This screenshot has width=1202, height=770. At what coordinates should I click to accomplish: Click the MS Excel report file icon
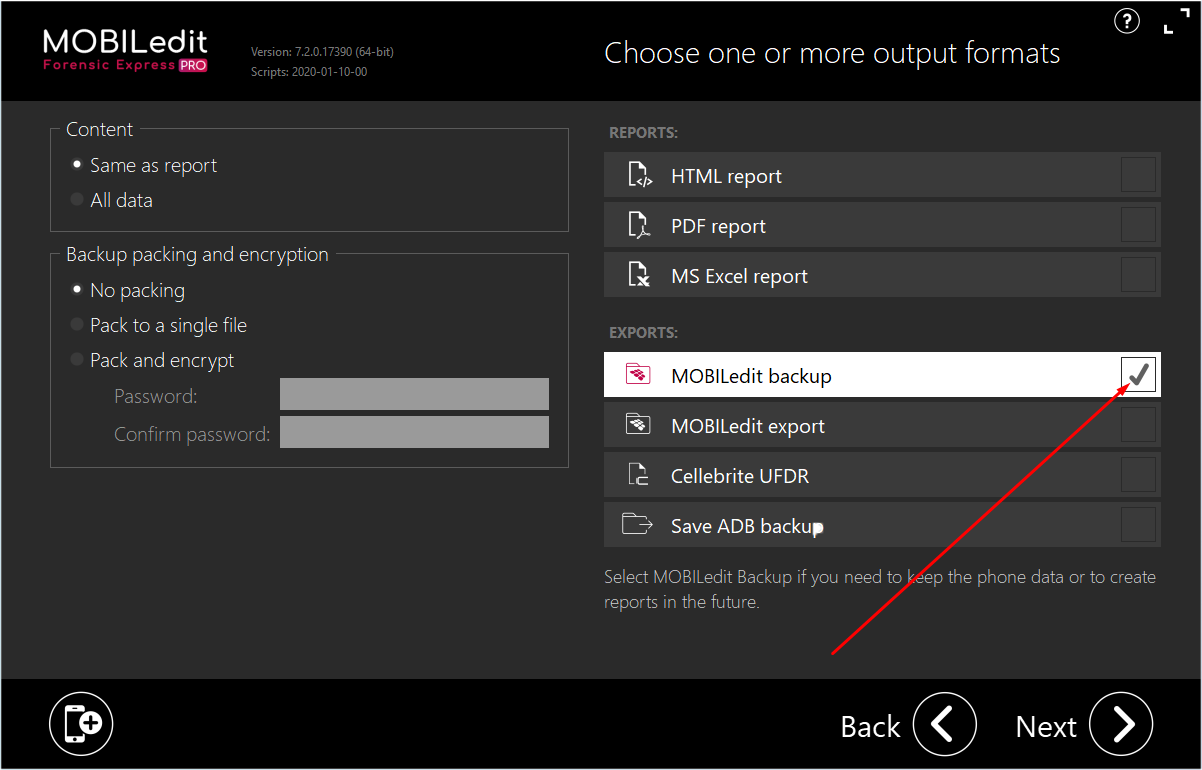point(640,276)
